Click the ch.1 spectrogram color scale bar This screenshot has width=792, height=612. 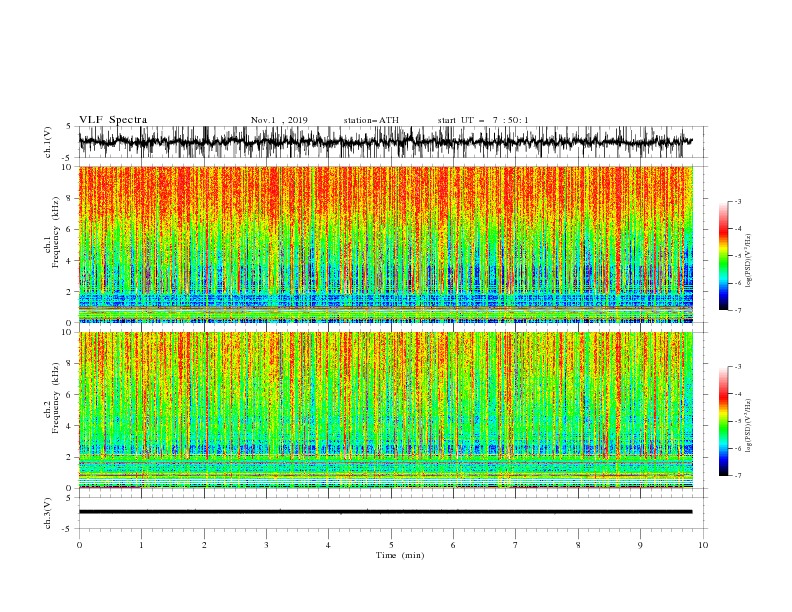click(723, 256)
